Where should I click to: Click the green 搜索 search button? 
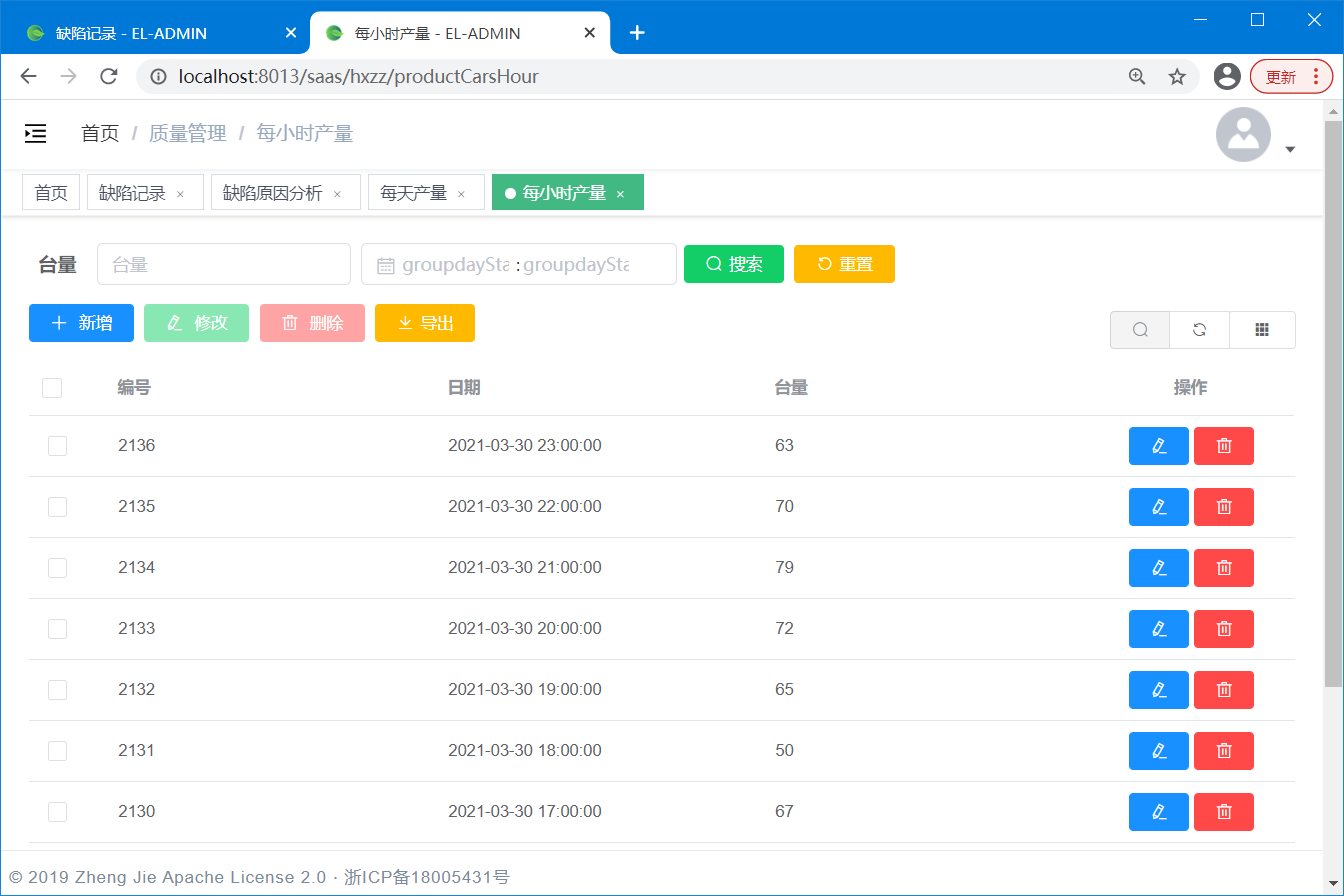[x=733, y=264]
